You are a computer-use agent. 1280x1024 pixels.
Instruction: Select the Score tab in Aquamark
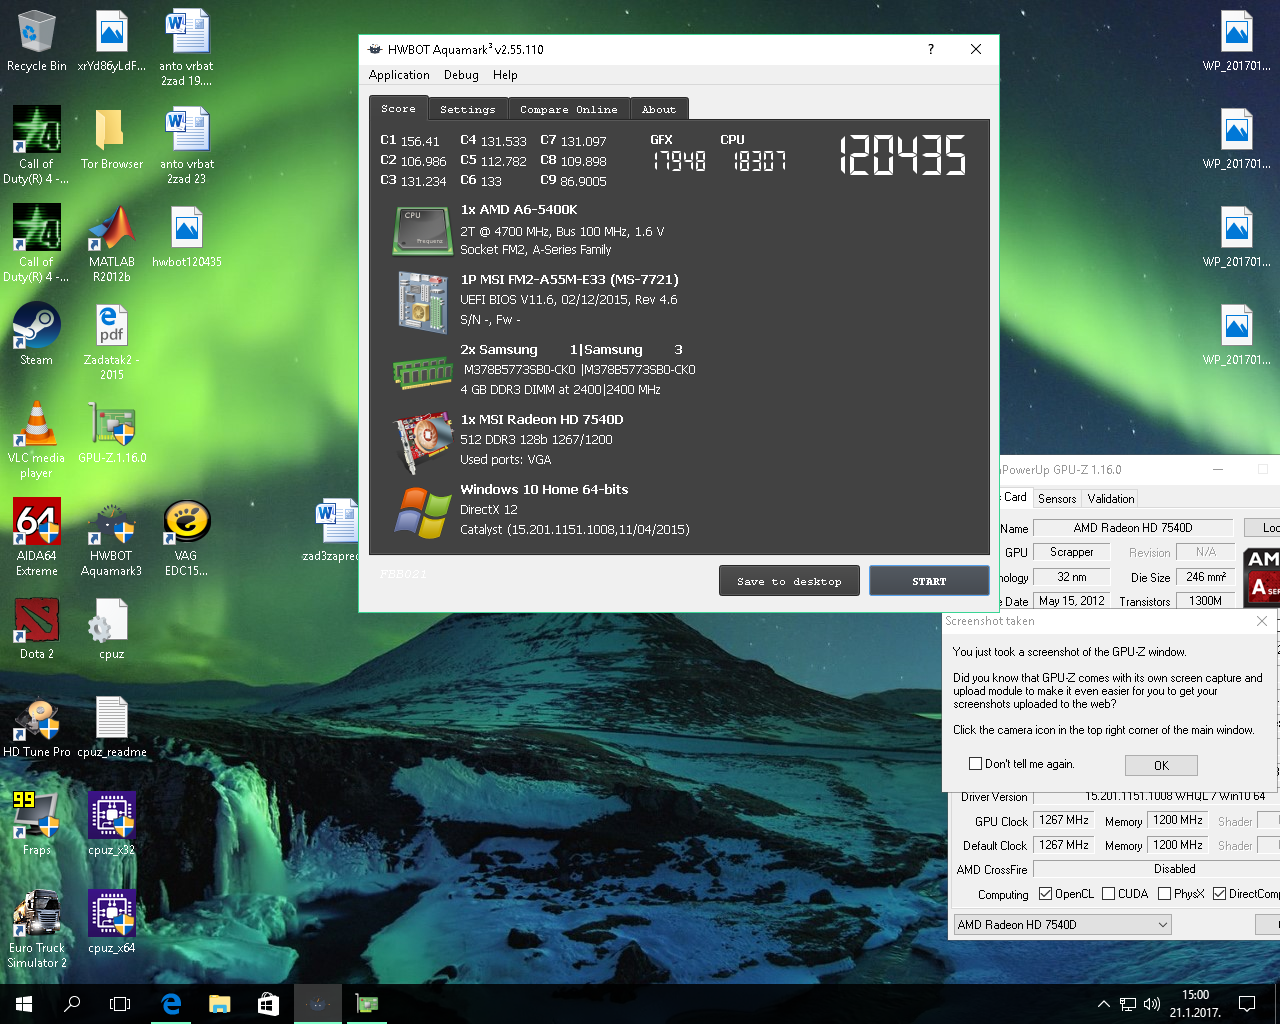pos(398,108)
